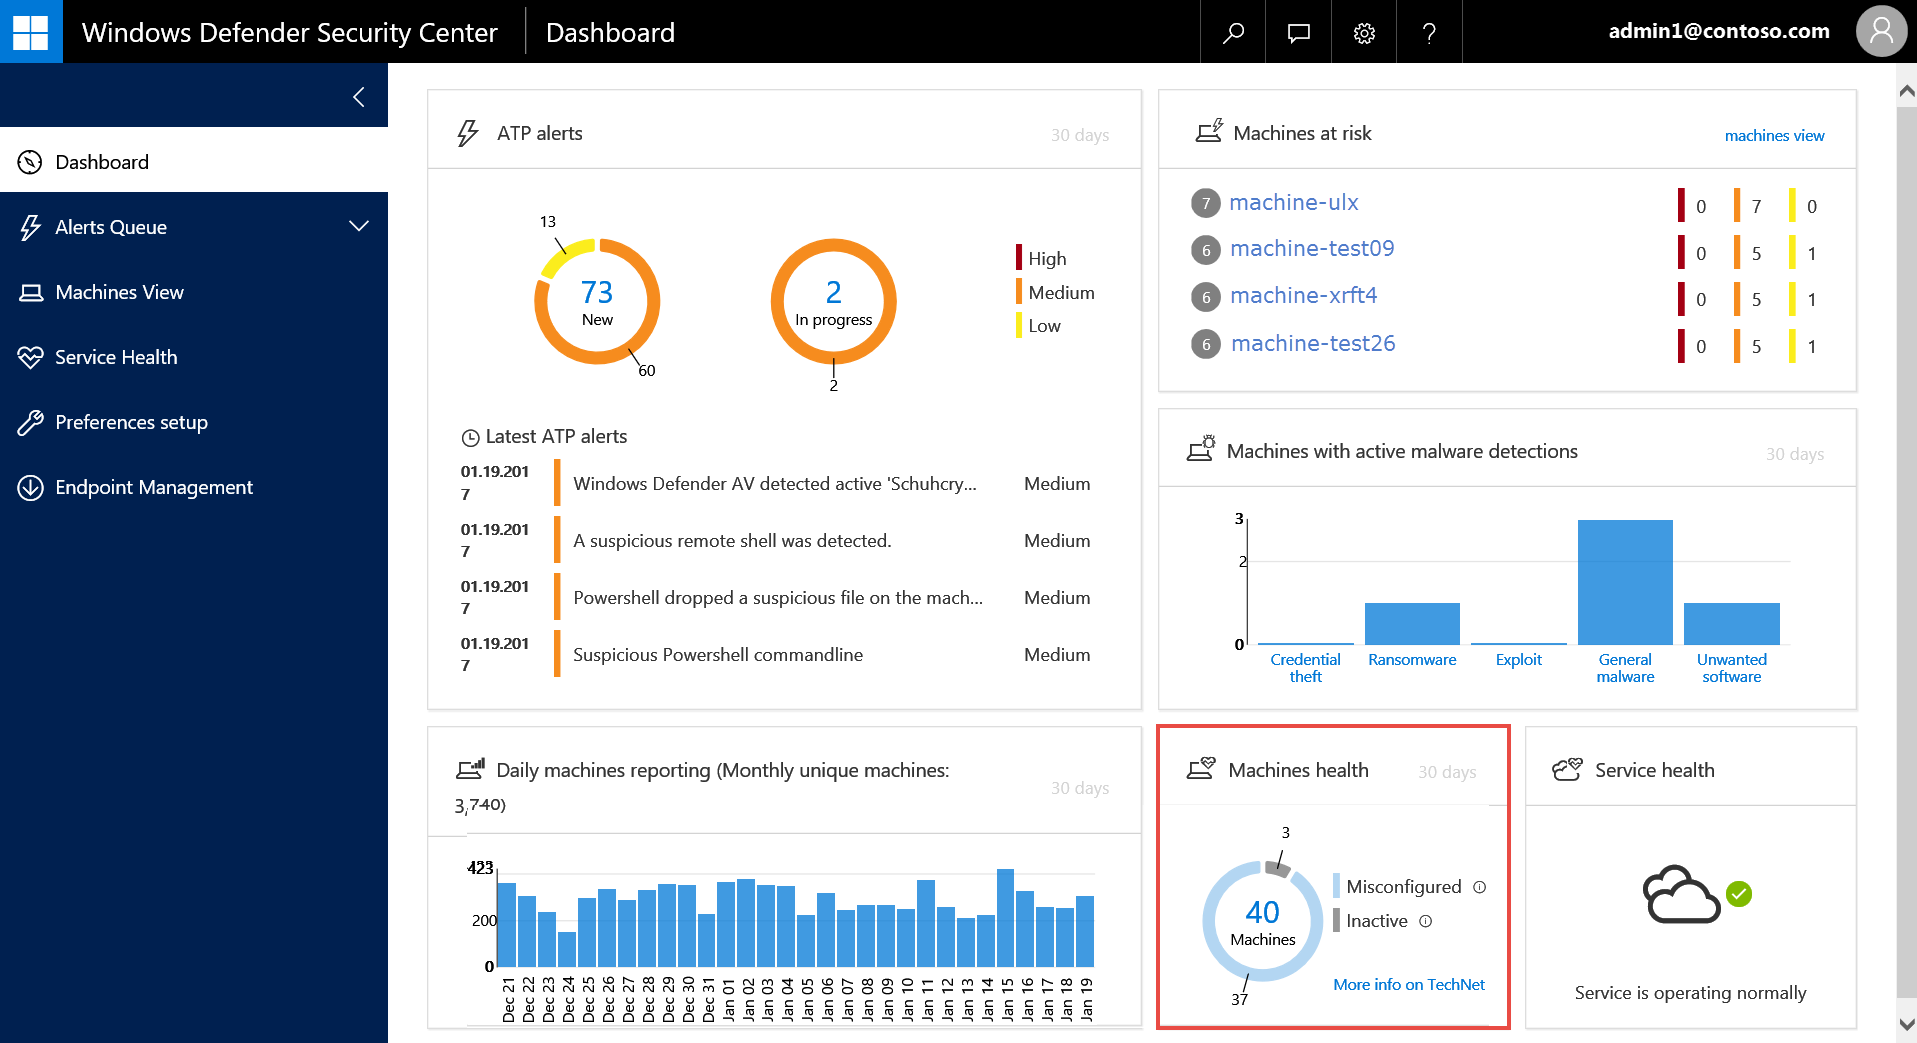Go to Machines View in sidebar
Viewport: 1917px width, 1043px height.
click(119, 292)
